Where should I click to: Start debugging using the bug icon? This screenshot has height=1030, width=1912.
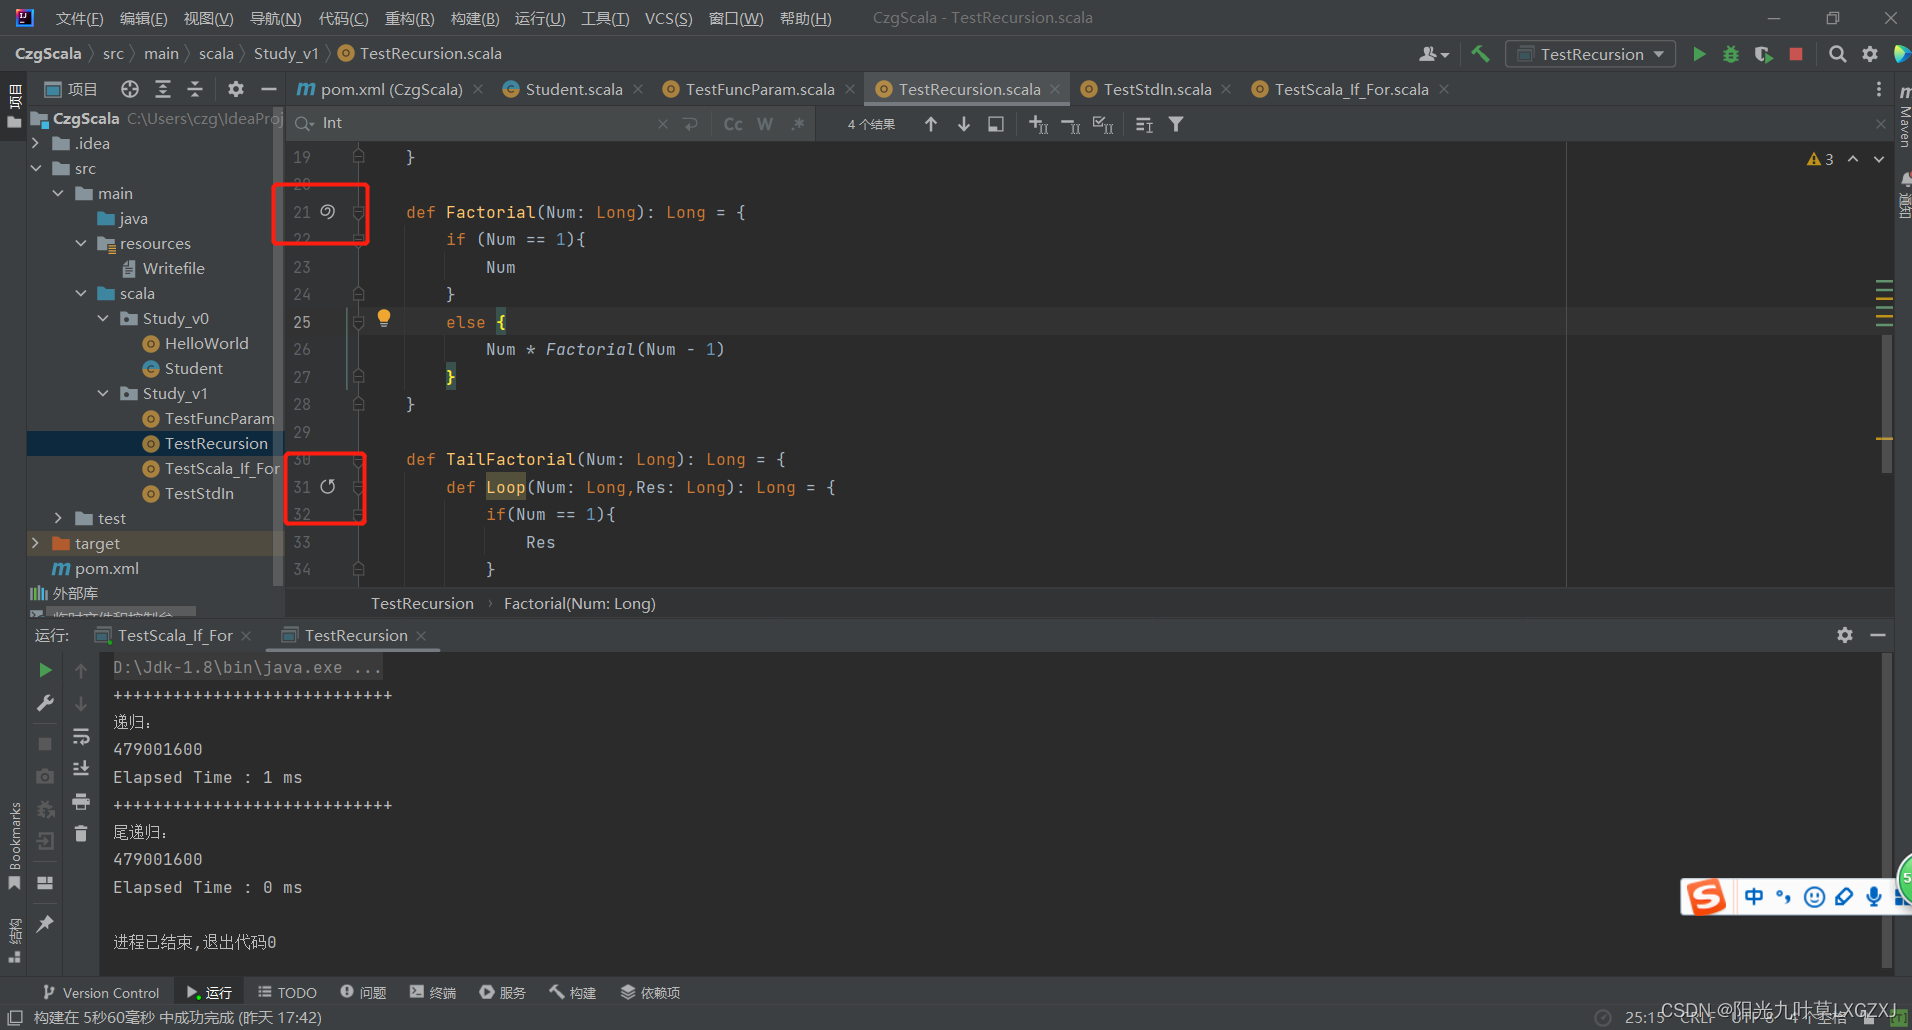point(1731,54)
